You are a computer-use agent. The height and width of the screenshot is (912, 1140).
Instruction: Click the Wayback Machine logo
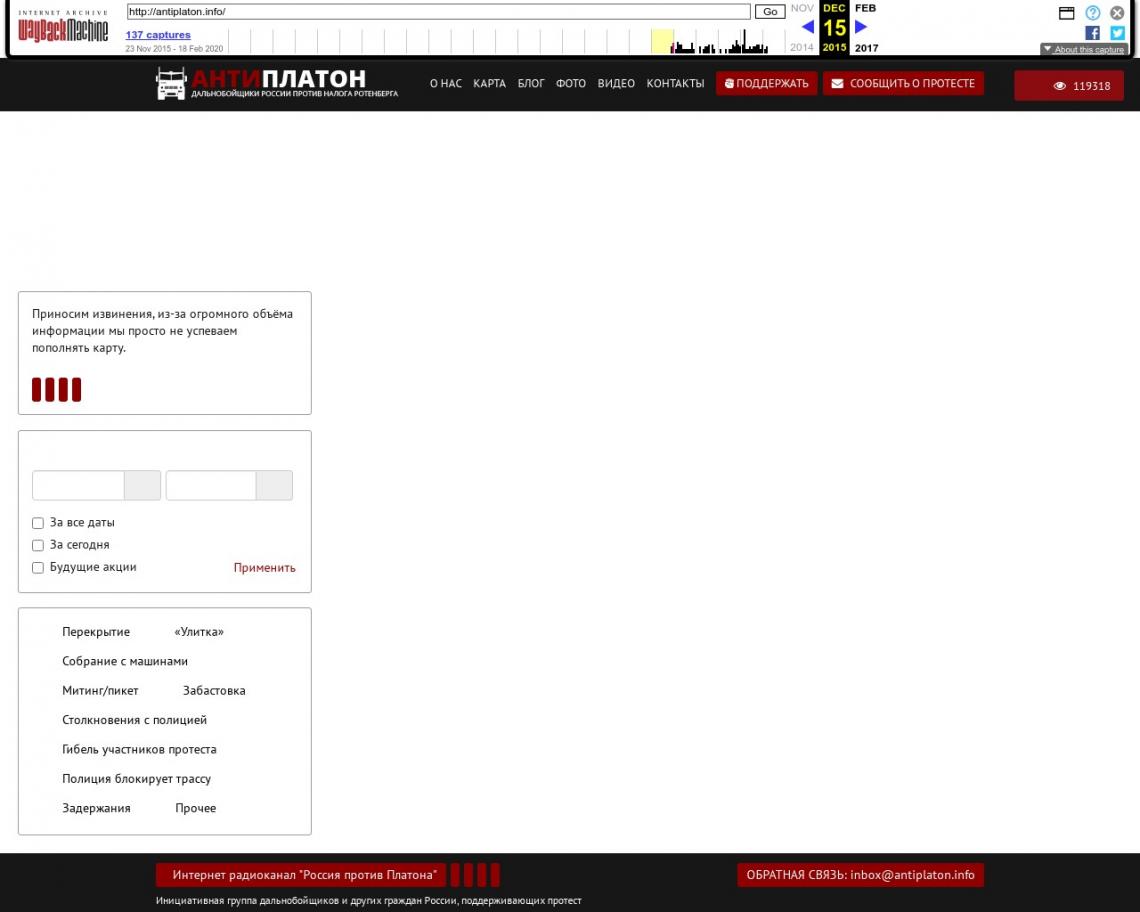coord(63,28)
